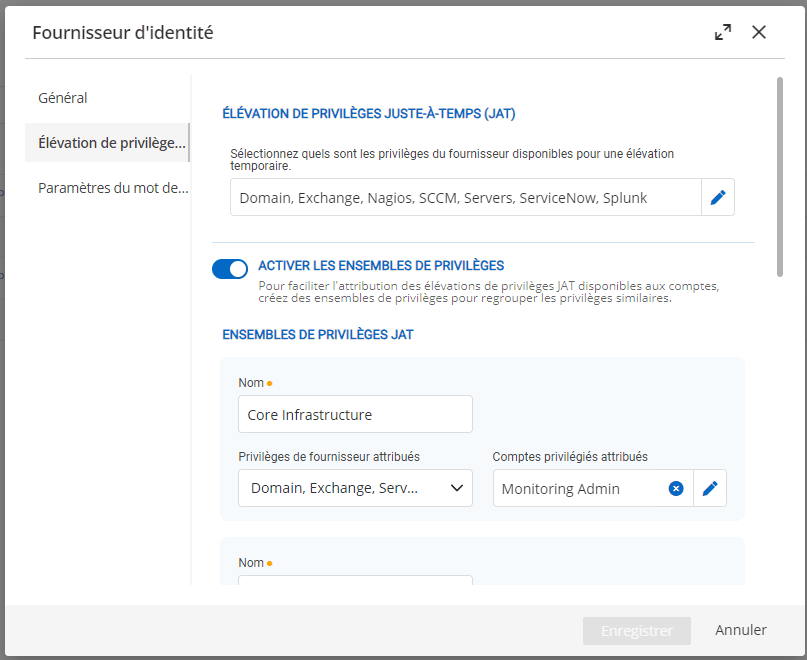Edit the JAT provider privileges list

(x=717, y=198)
